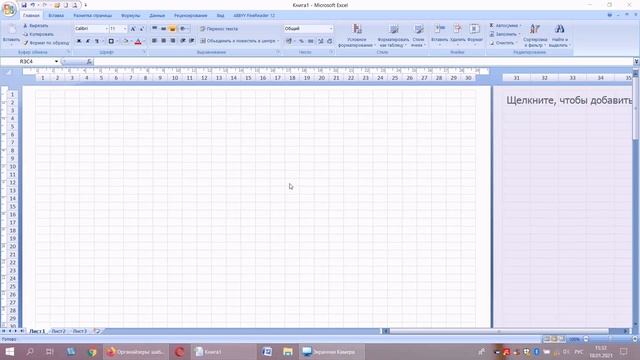Click header placeholder 'Щелкните, чтобы добавить'
The width and height of the screenshot is (640, 360).
click(569, 100)
